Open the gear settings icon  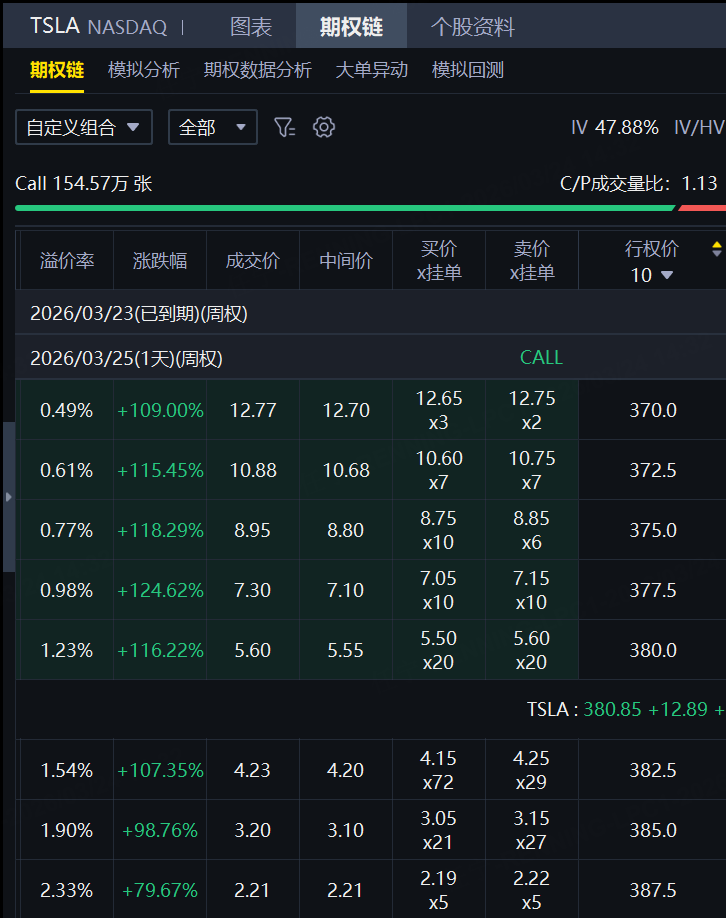[x=324, y=127]
